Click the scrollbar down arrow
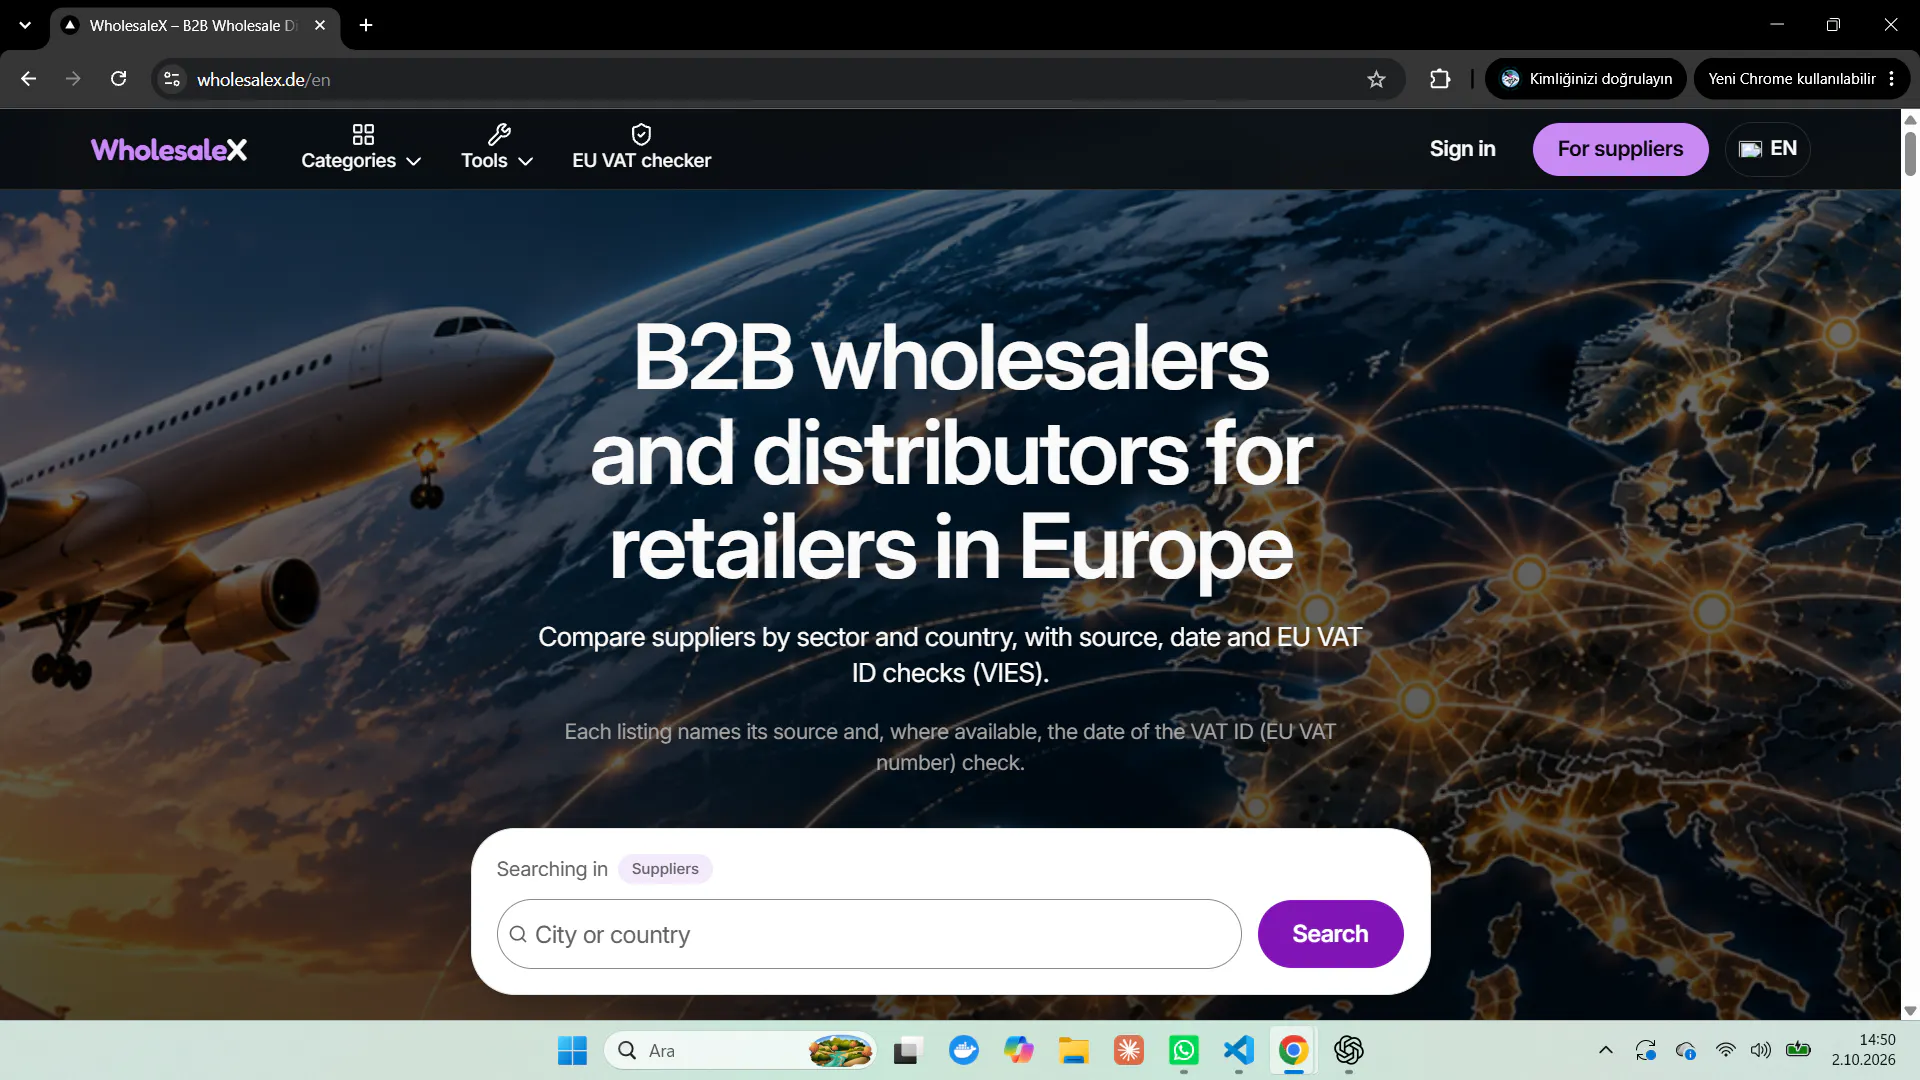Screen dimensions: 1920x1080 (x=1910, y=1011)
